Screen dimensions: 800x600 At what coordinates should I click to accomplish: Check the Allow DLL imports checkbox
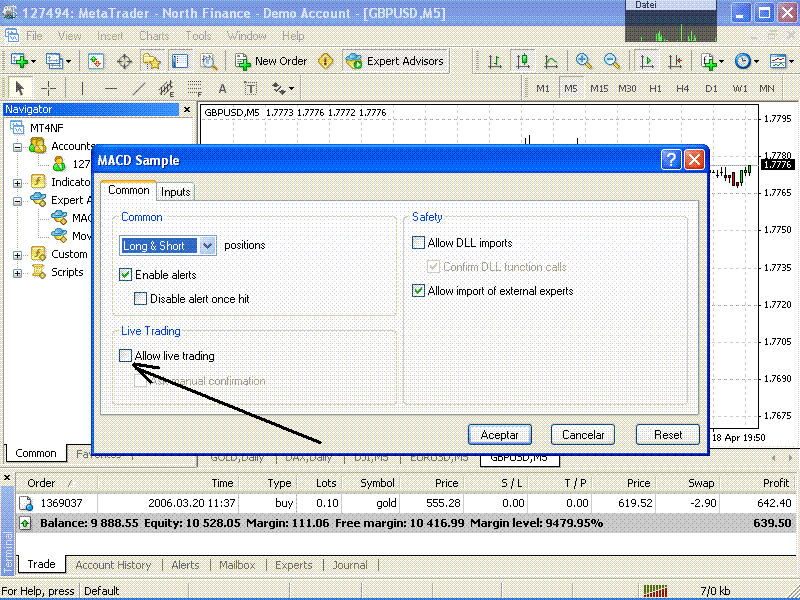[x=419, y=243]
